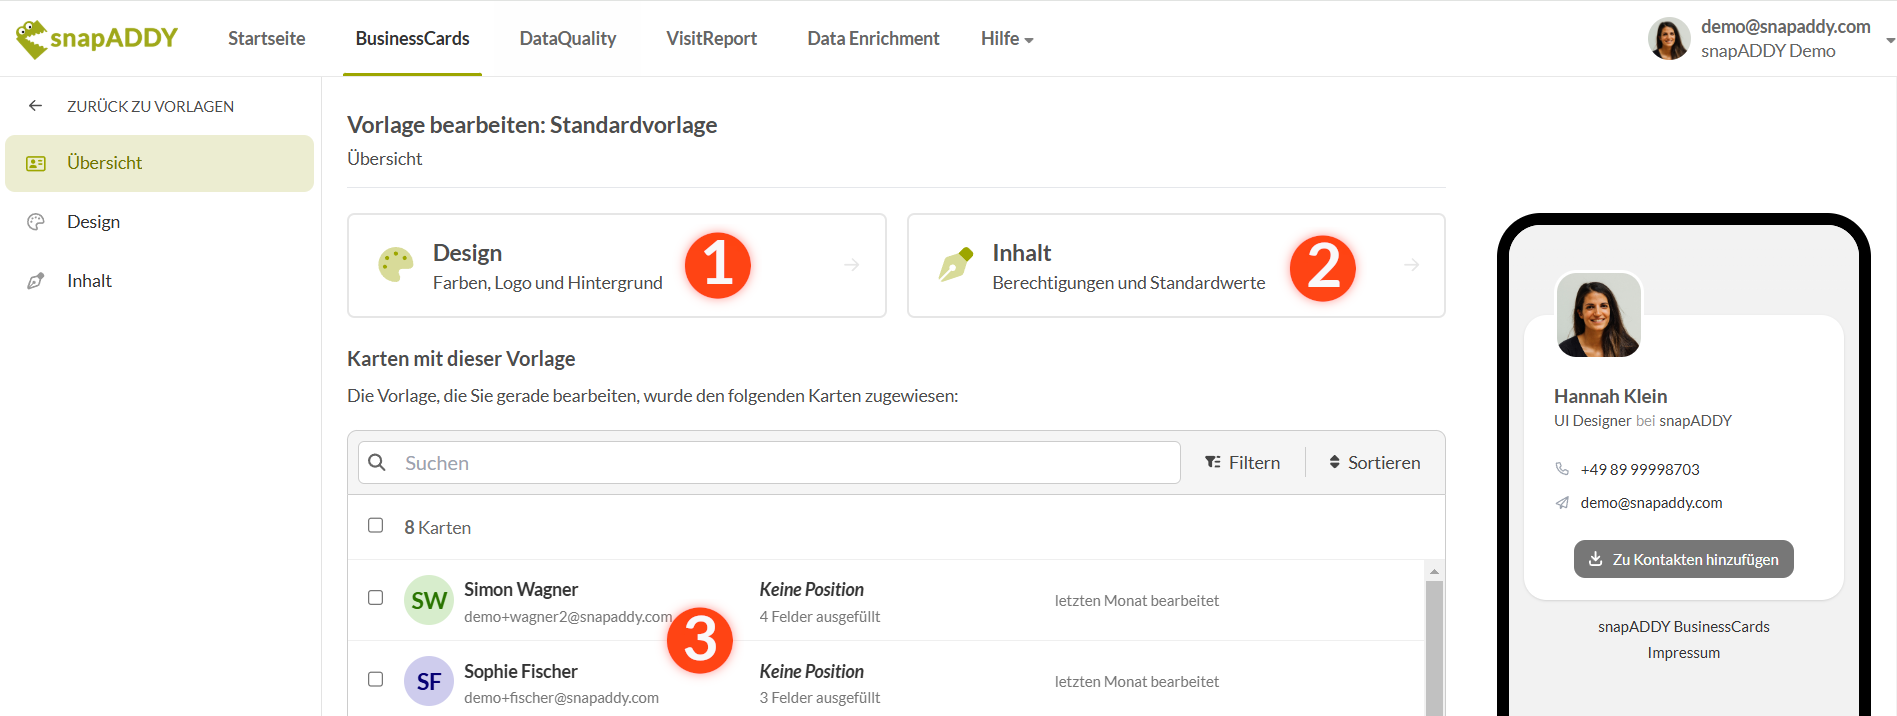Click the Design palette icon in sidebar
The image size is (1897, 716).
tap(36, 222)
